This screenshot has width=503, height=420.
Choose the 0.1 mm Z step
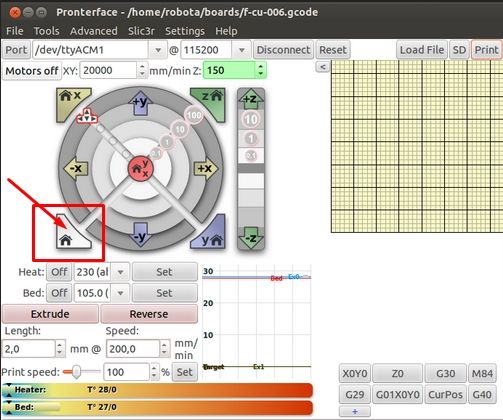coord(251,155)
